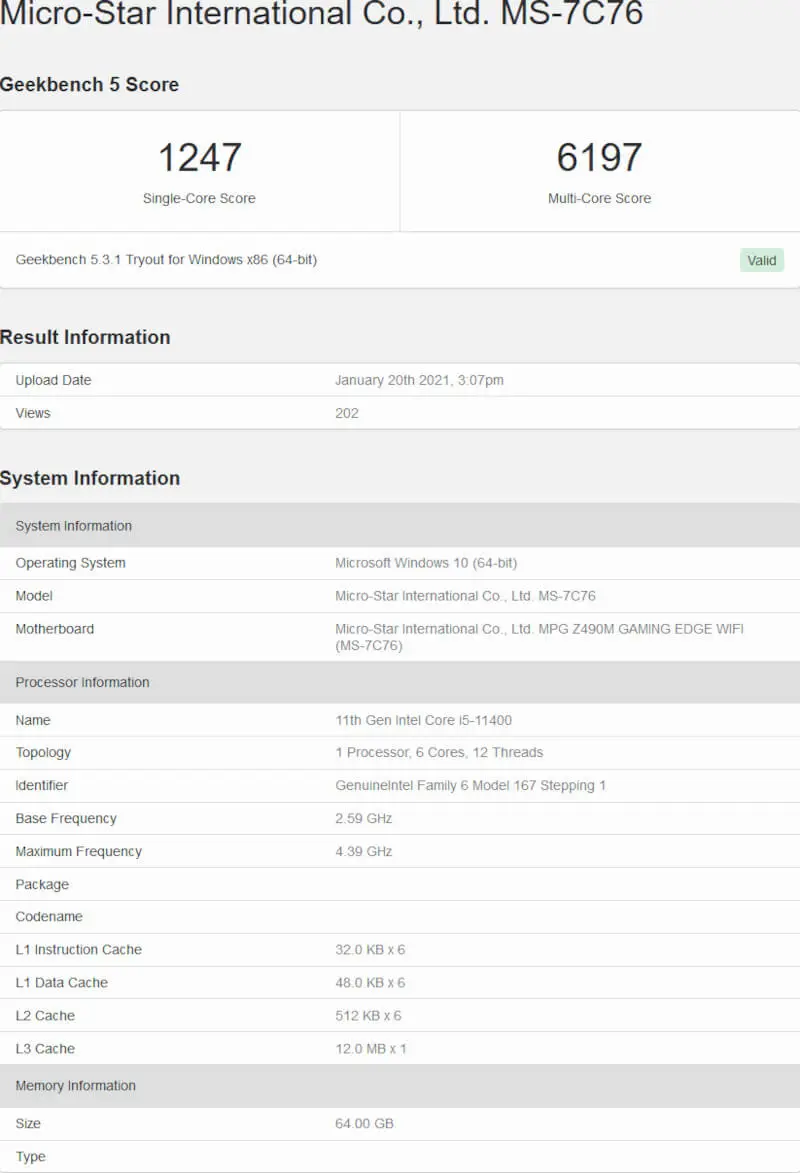This screenshot has width=800, height=1173.
Task: Click the Single-Core Score value 1247
Action: click(x=199, y=156)
